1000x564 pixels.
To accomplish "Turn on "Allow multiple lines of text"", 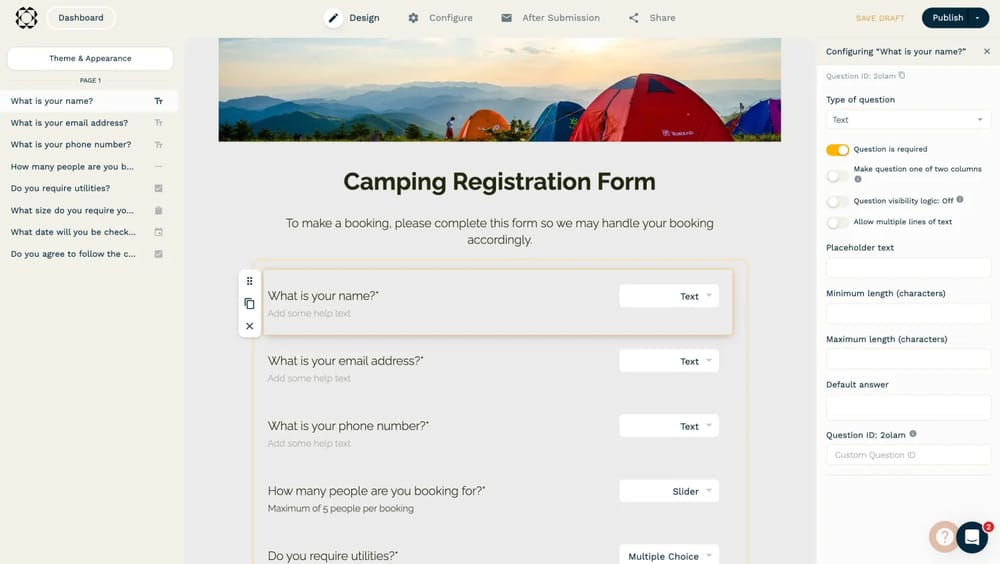I will pos(837,222).
